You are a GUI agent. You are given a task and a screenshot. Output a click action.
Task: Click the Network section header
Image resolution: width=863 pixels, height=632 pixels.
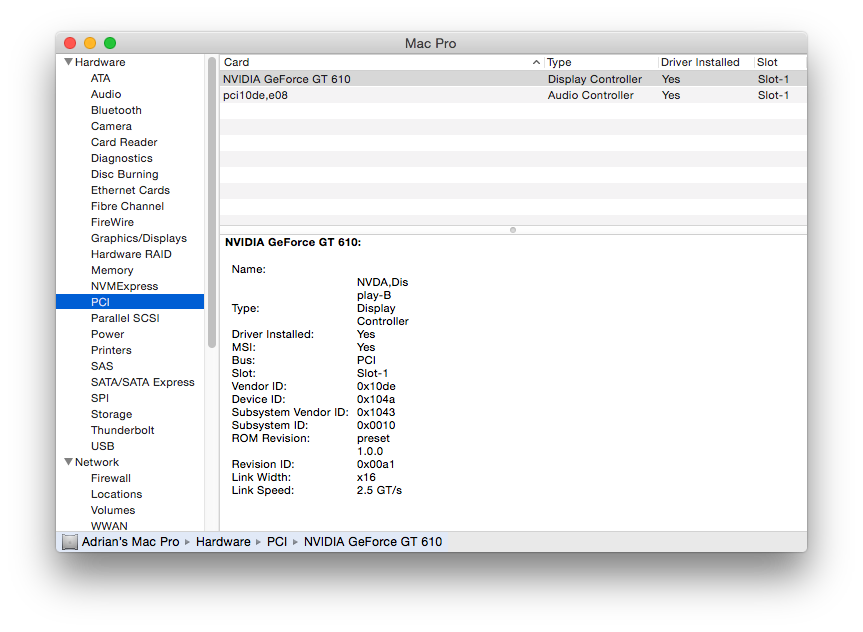97,462
